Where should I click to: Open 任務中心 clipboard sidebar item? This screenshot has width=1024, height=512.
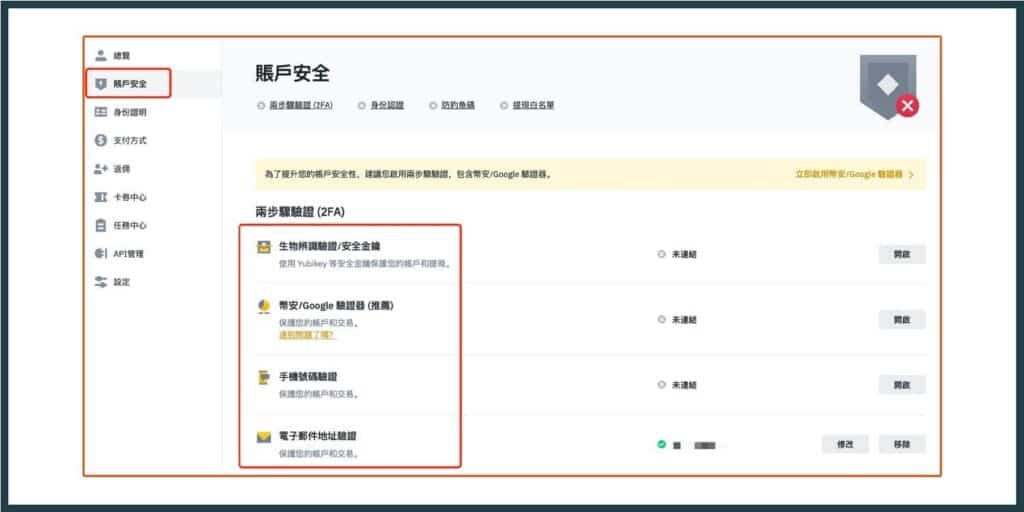click(x=121, y=225)
